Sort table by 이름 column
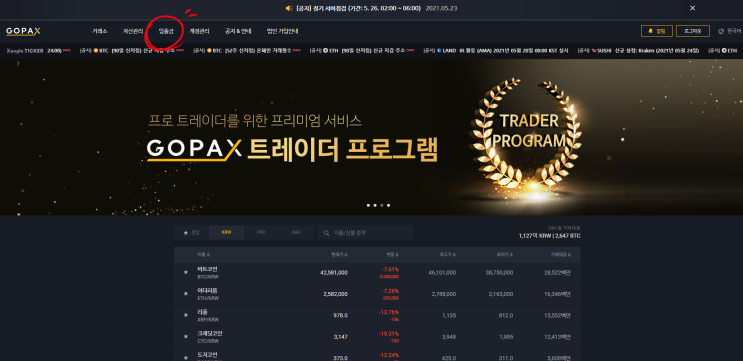Screen dimensions: 743x361 [x=204, y=255]
